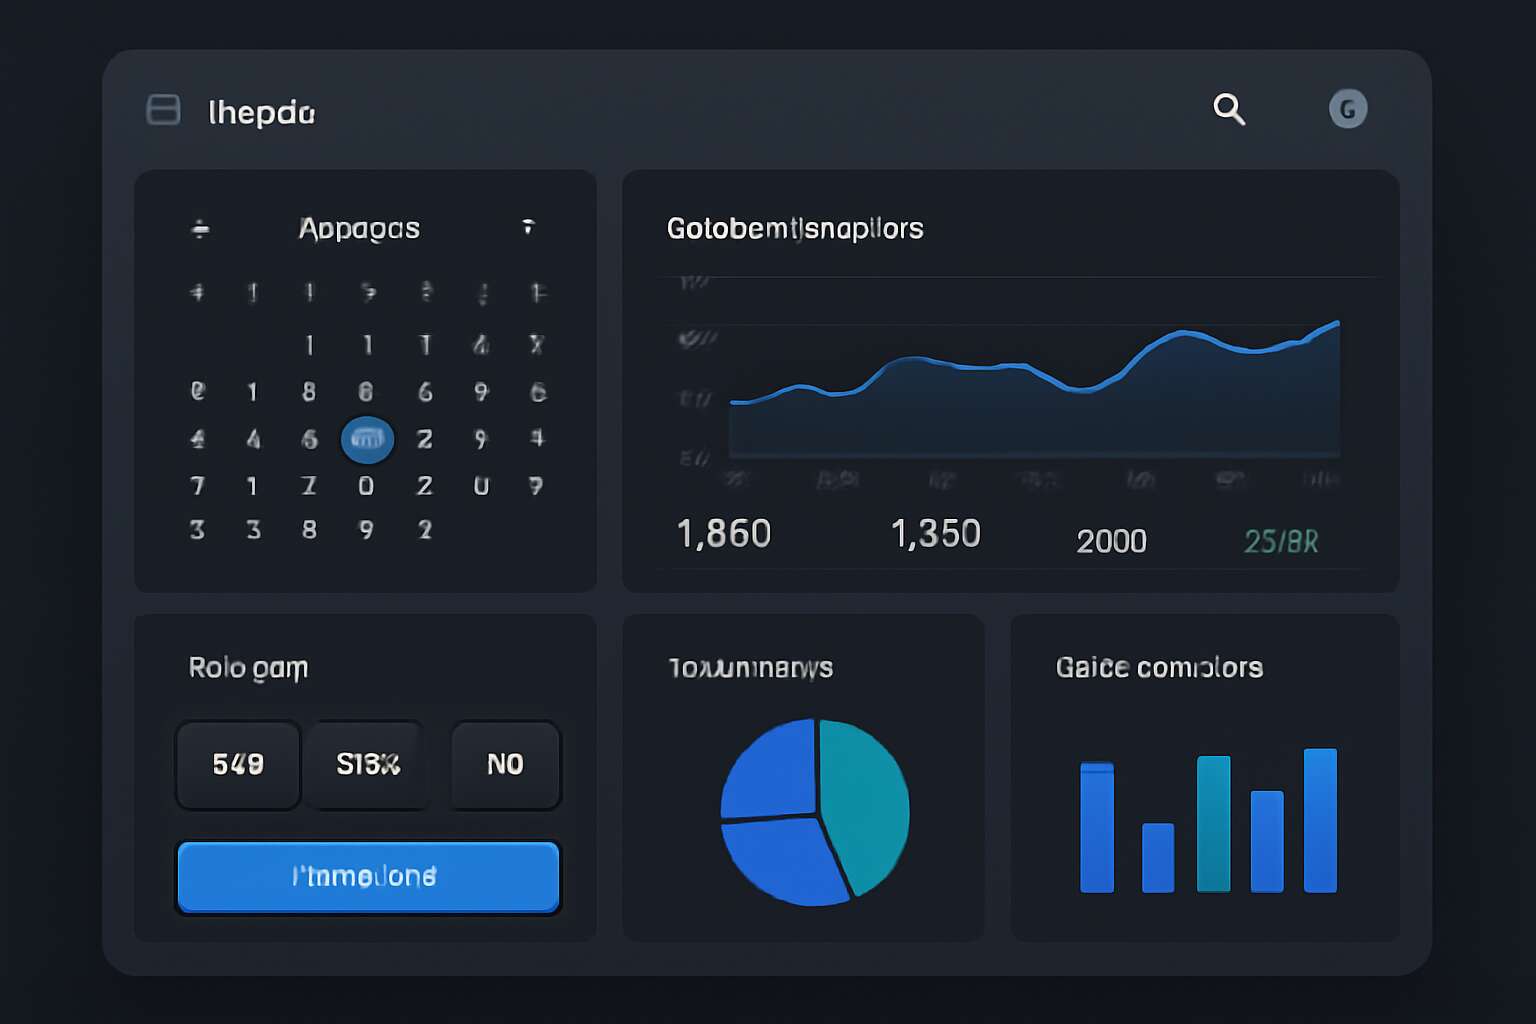Viewport: 1536px width, 1024px height.
Task: Click the 2000 statistic
Action: coord(1111,541)
